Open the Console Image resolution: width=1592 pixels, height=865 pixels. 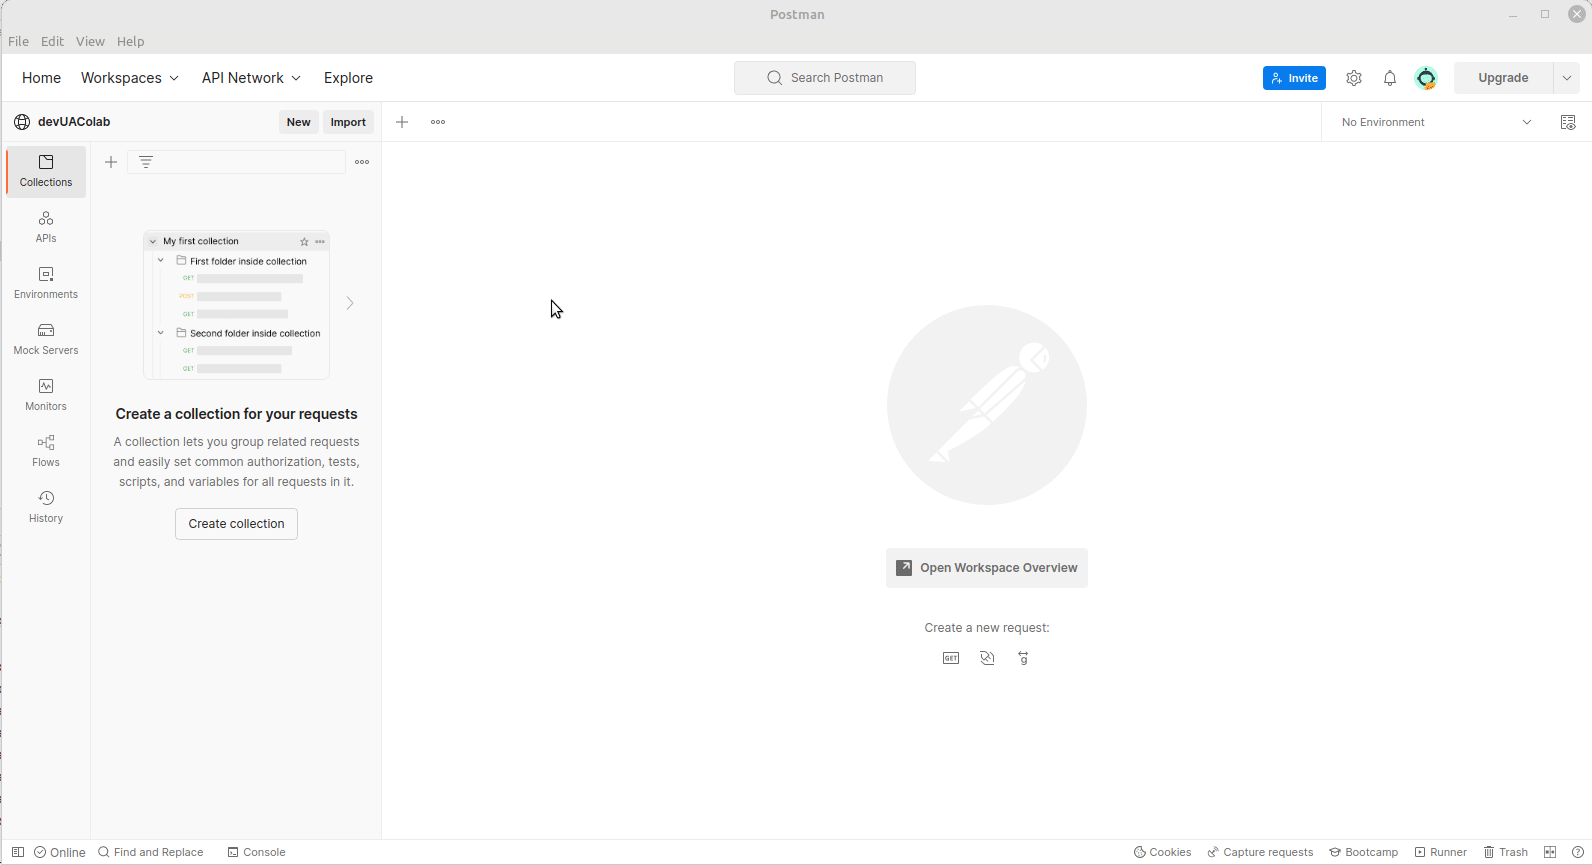pos(257,852)
